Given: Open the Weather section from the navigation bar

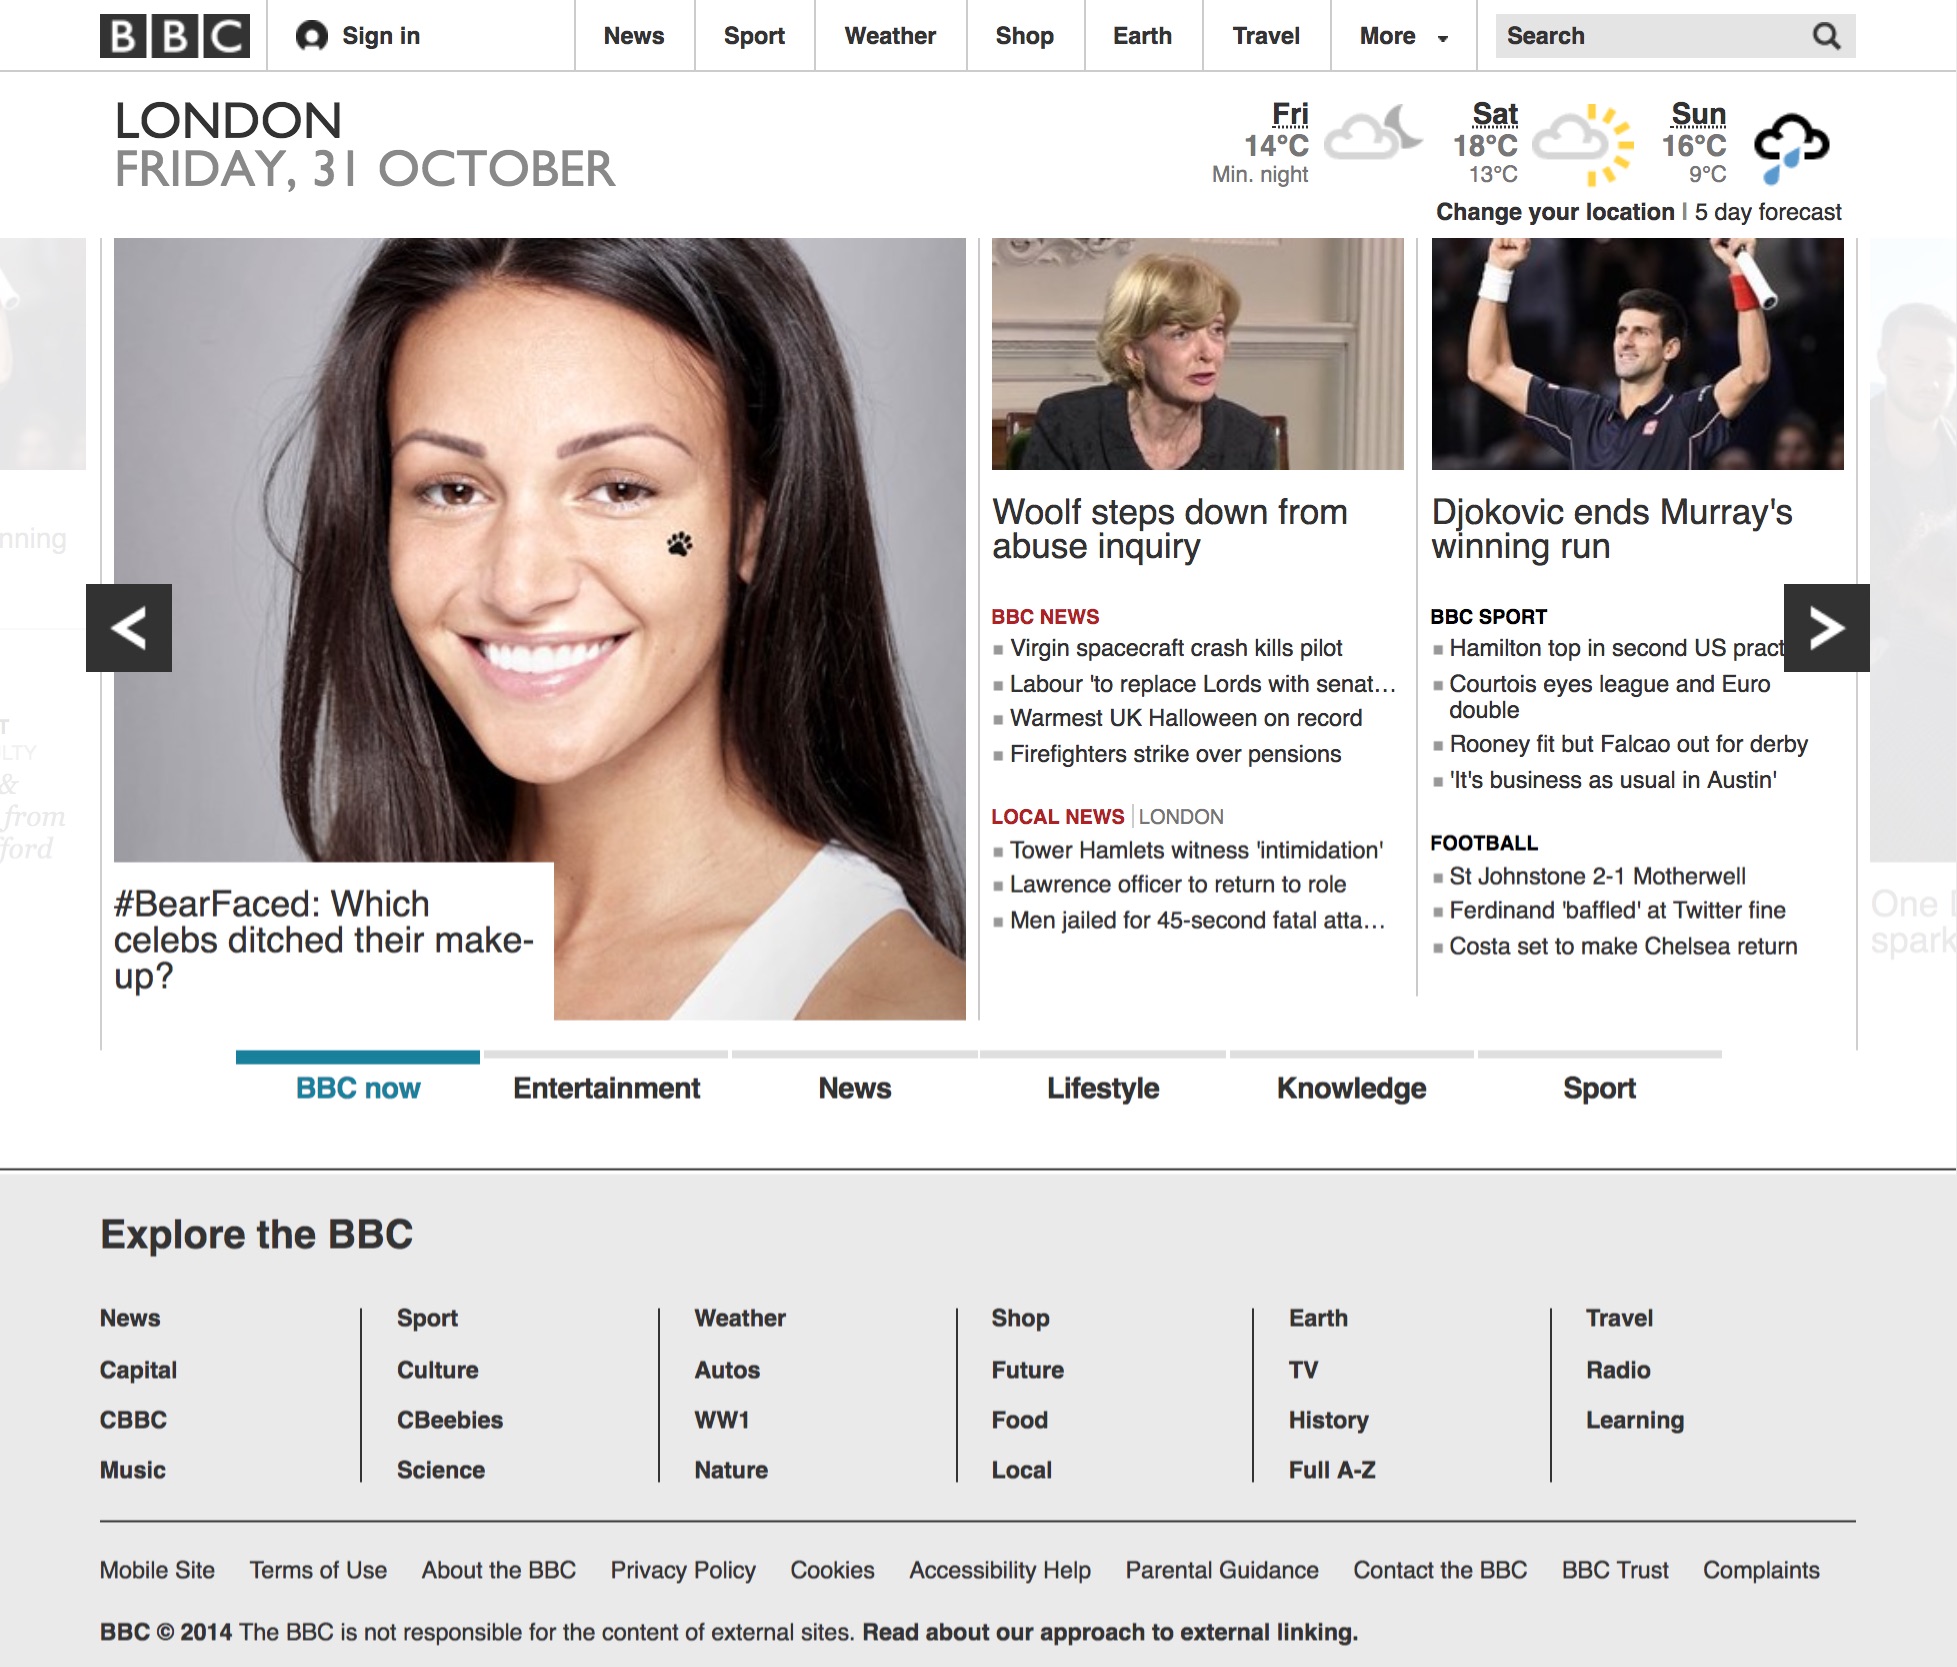Looking at the screenshot, I should pyautogui.click(x=889, y=35).
